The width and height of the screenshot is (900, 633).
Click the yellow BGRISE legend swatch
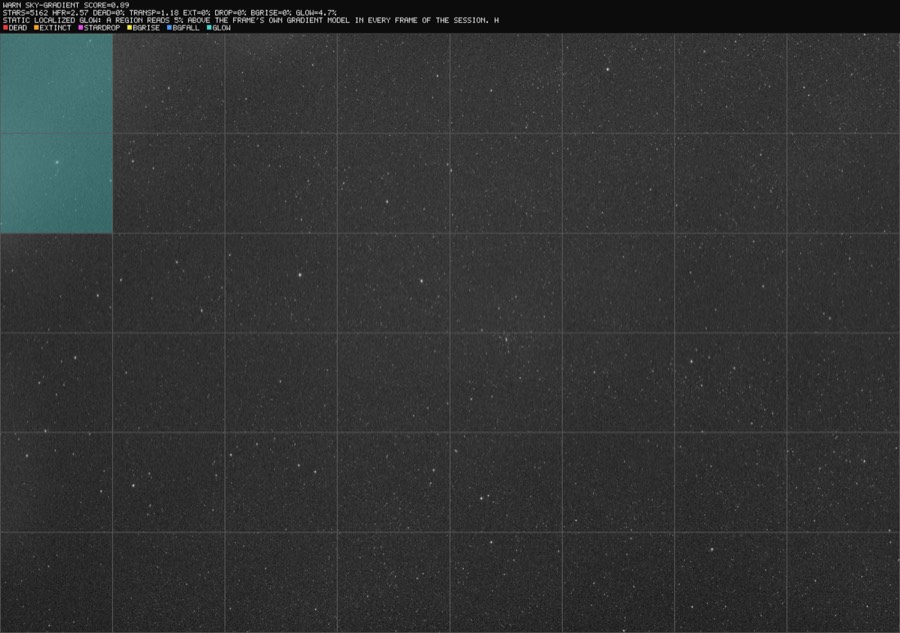pyautogui.click(x=130, y=28)
